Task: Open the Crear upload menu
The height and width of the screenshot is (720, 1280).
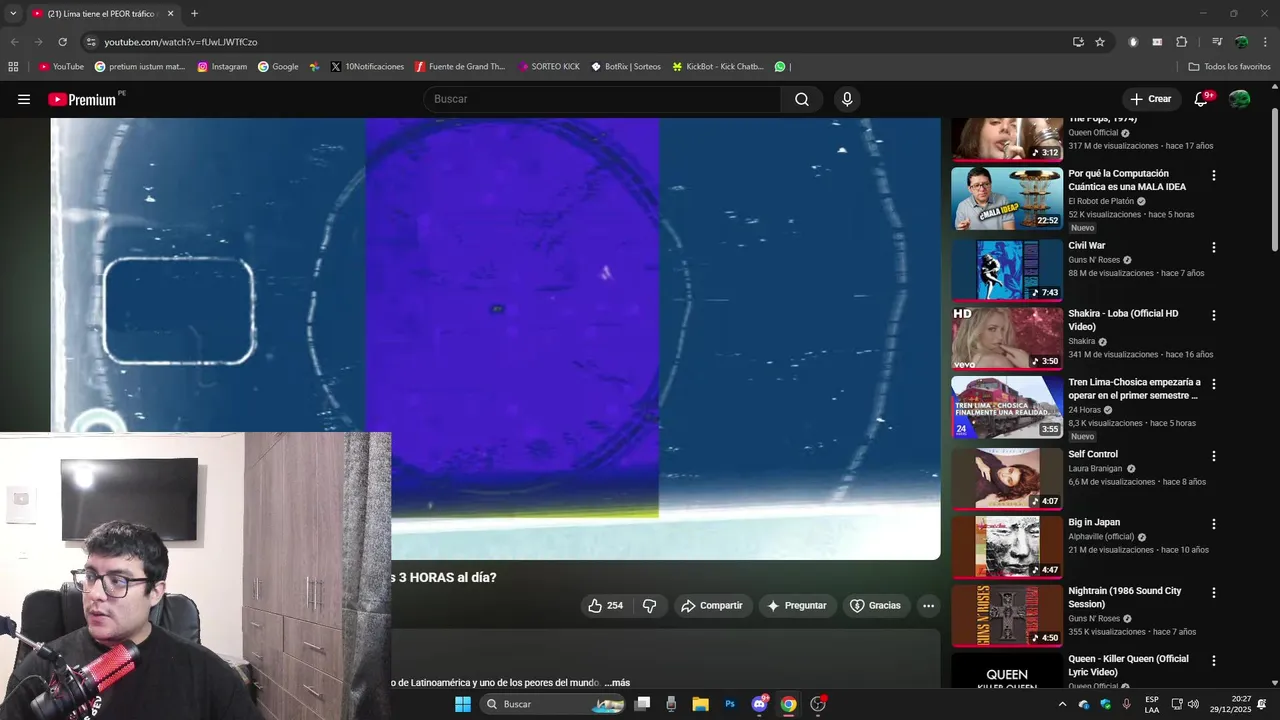Action: click(x=1150, y=99)
